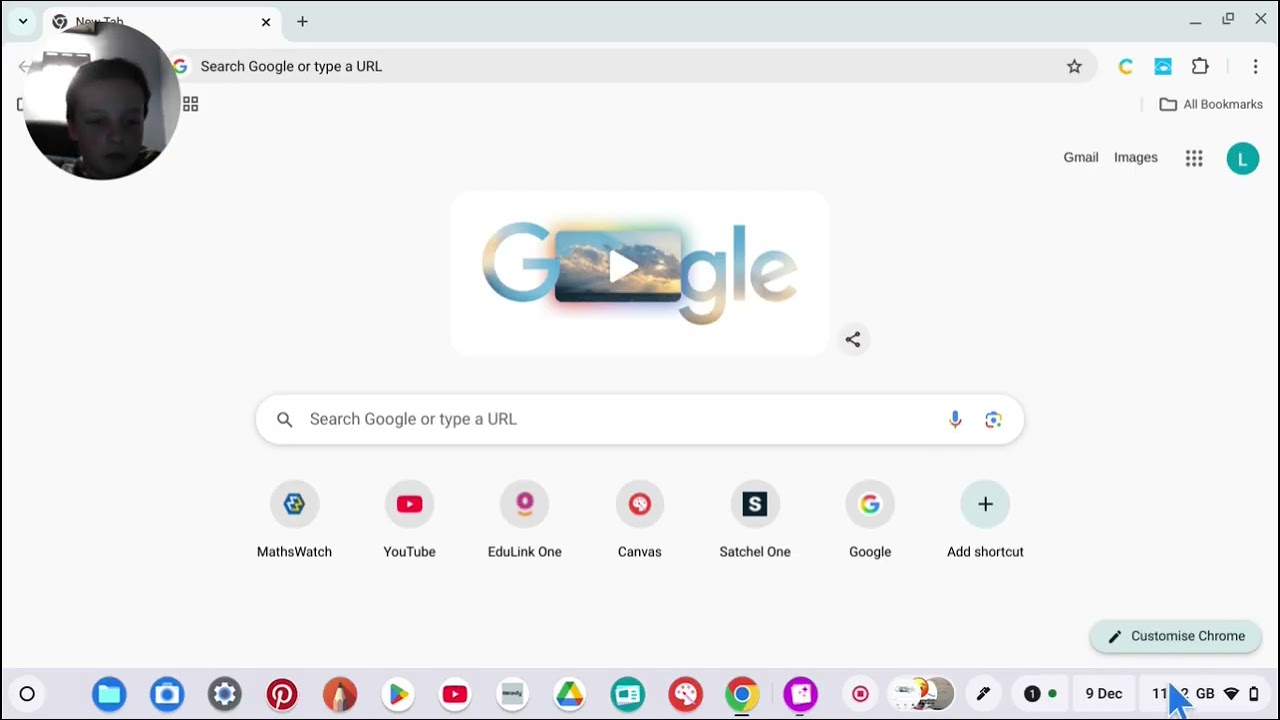This screenshot has width=1280, height=720.
Task: Close the New Tab tab
Action: tap(266, 22)
